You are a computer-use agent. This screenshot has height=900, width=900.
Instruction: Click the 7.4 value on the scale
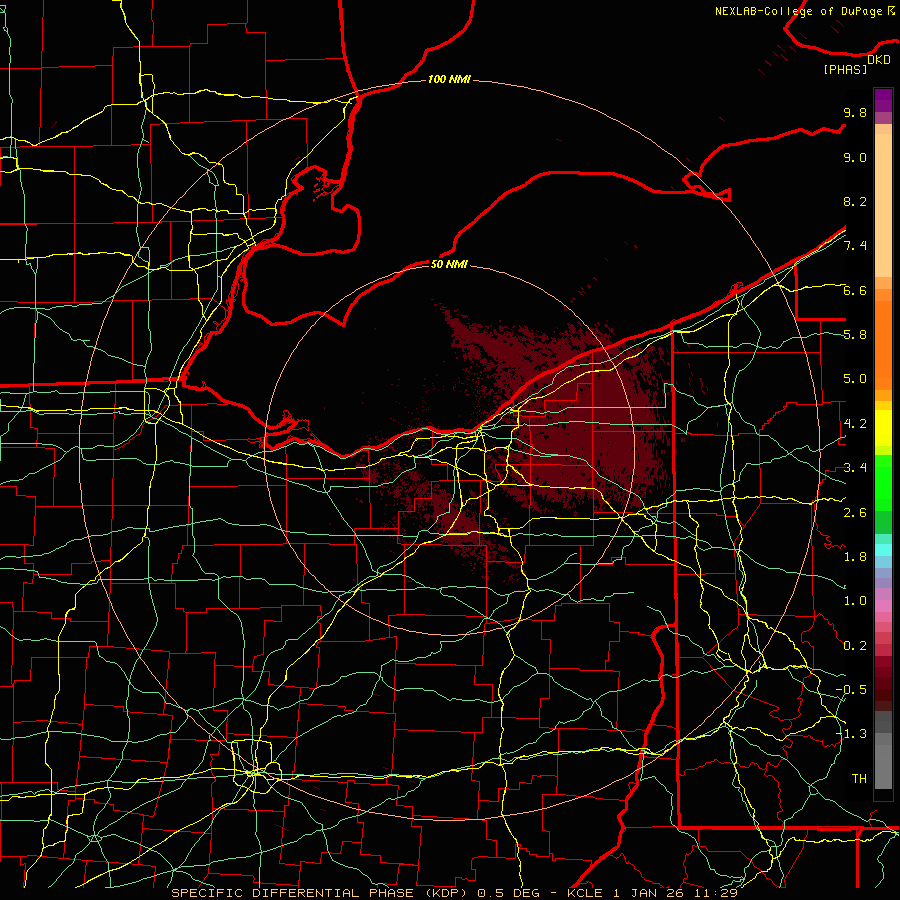coord(855,246)
